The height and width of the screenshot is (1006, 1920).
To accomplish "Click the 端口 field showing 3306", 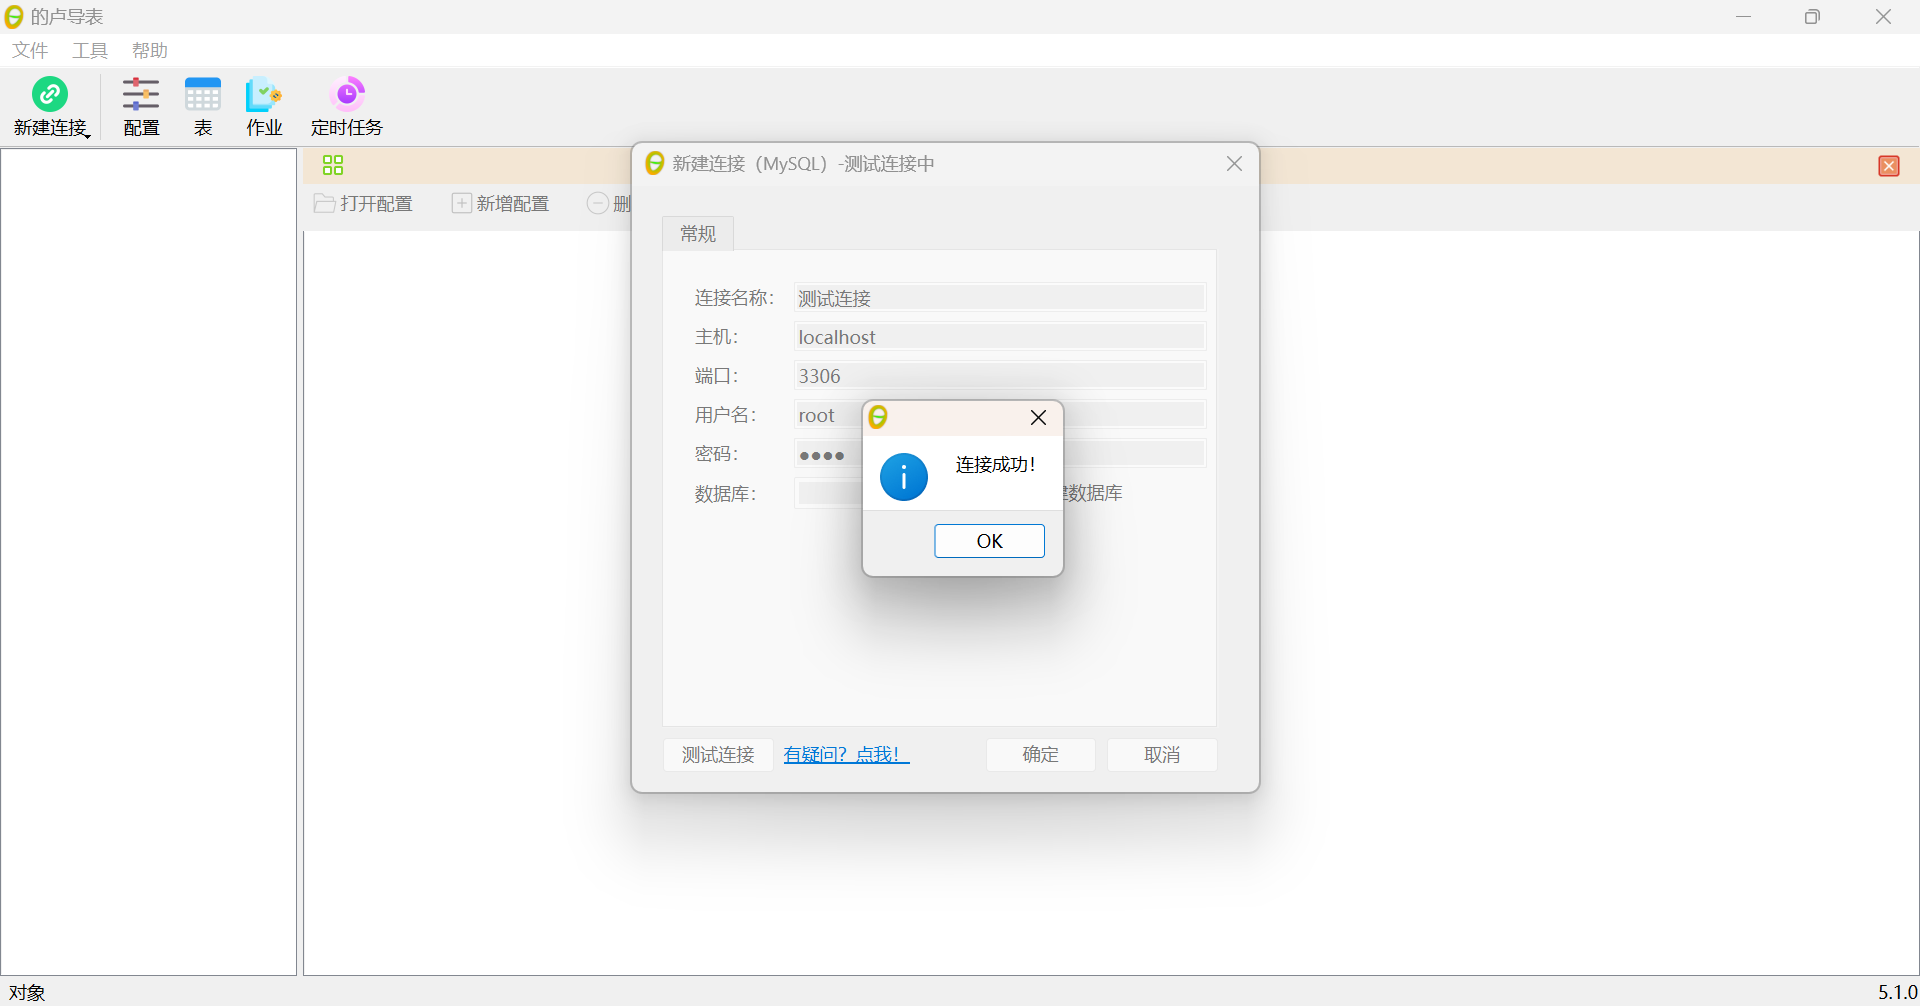I will 1000,376.
